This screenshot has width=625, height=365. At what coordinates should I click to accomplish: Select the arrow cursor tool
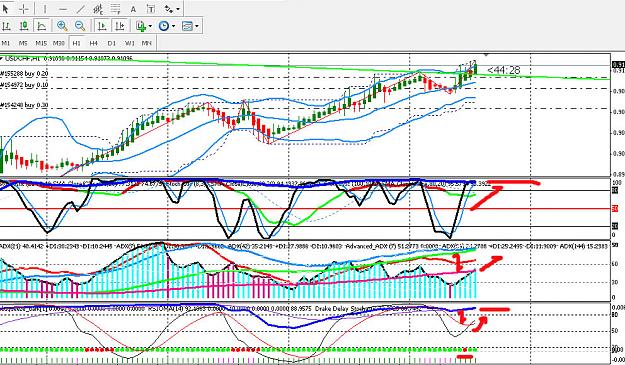coord(6,8)
